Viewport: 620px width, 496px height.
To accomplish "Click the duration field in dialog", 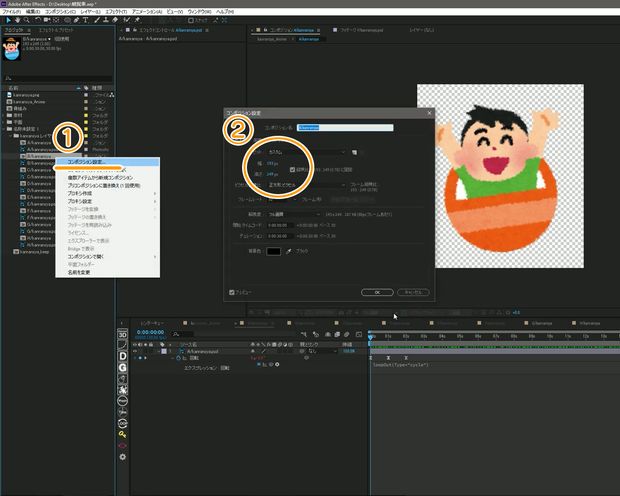I will point(278,236).
